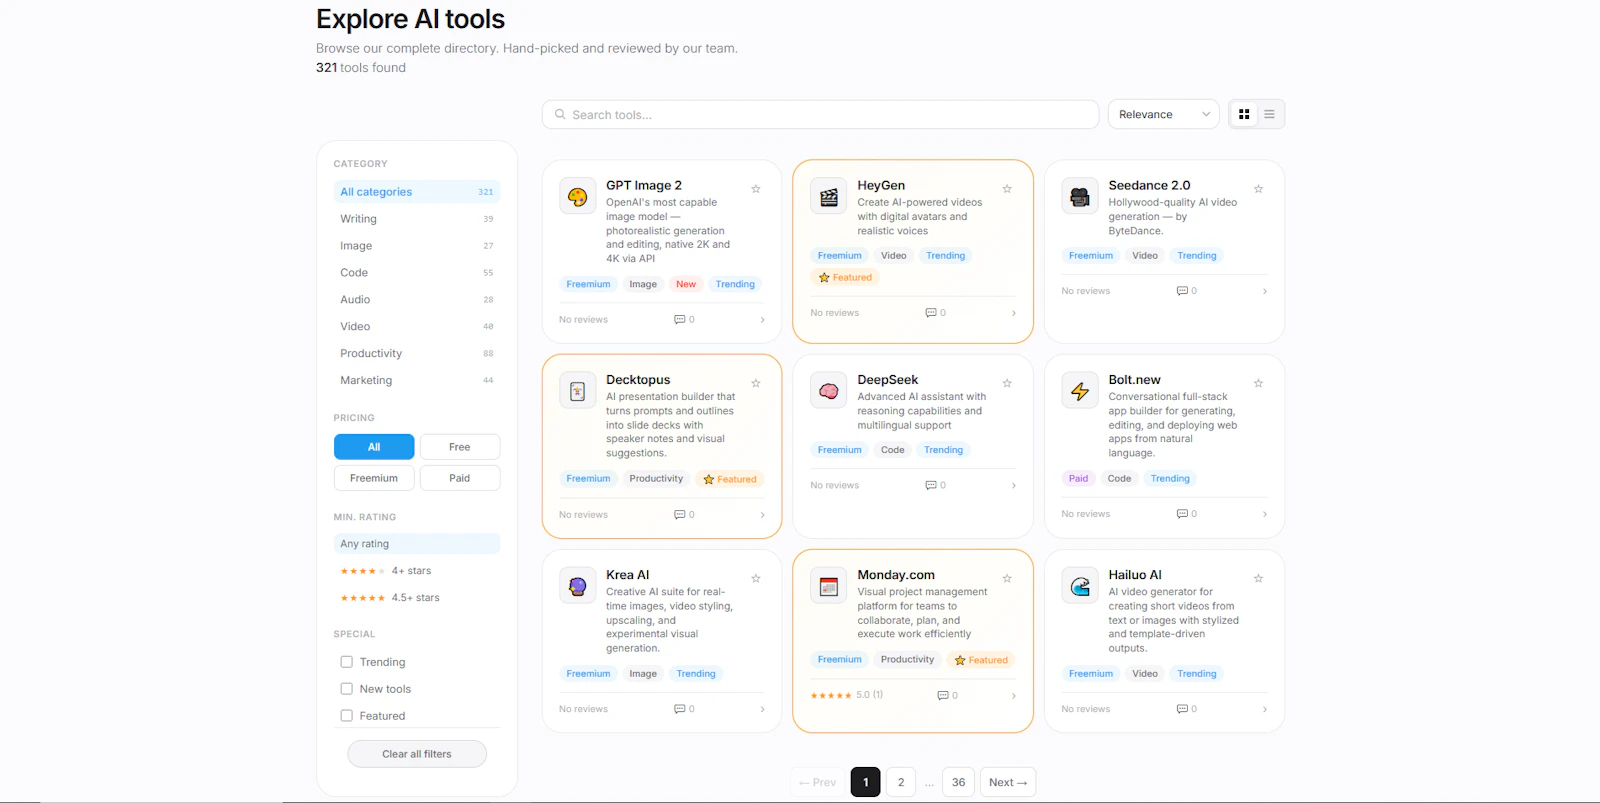Select All categories in sidebar
This screenshot has height=803, width=1600.
point(417,192)
